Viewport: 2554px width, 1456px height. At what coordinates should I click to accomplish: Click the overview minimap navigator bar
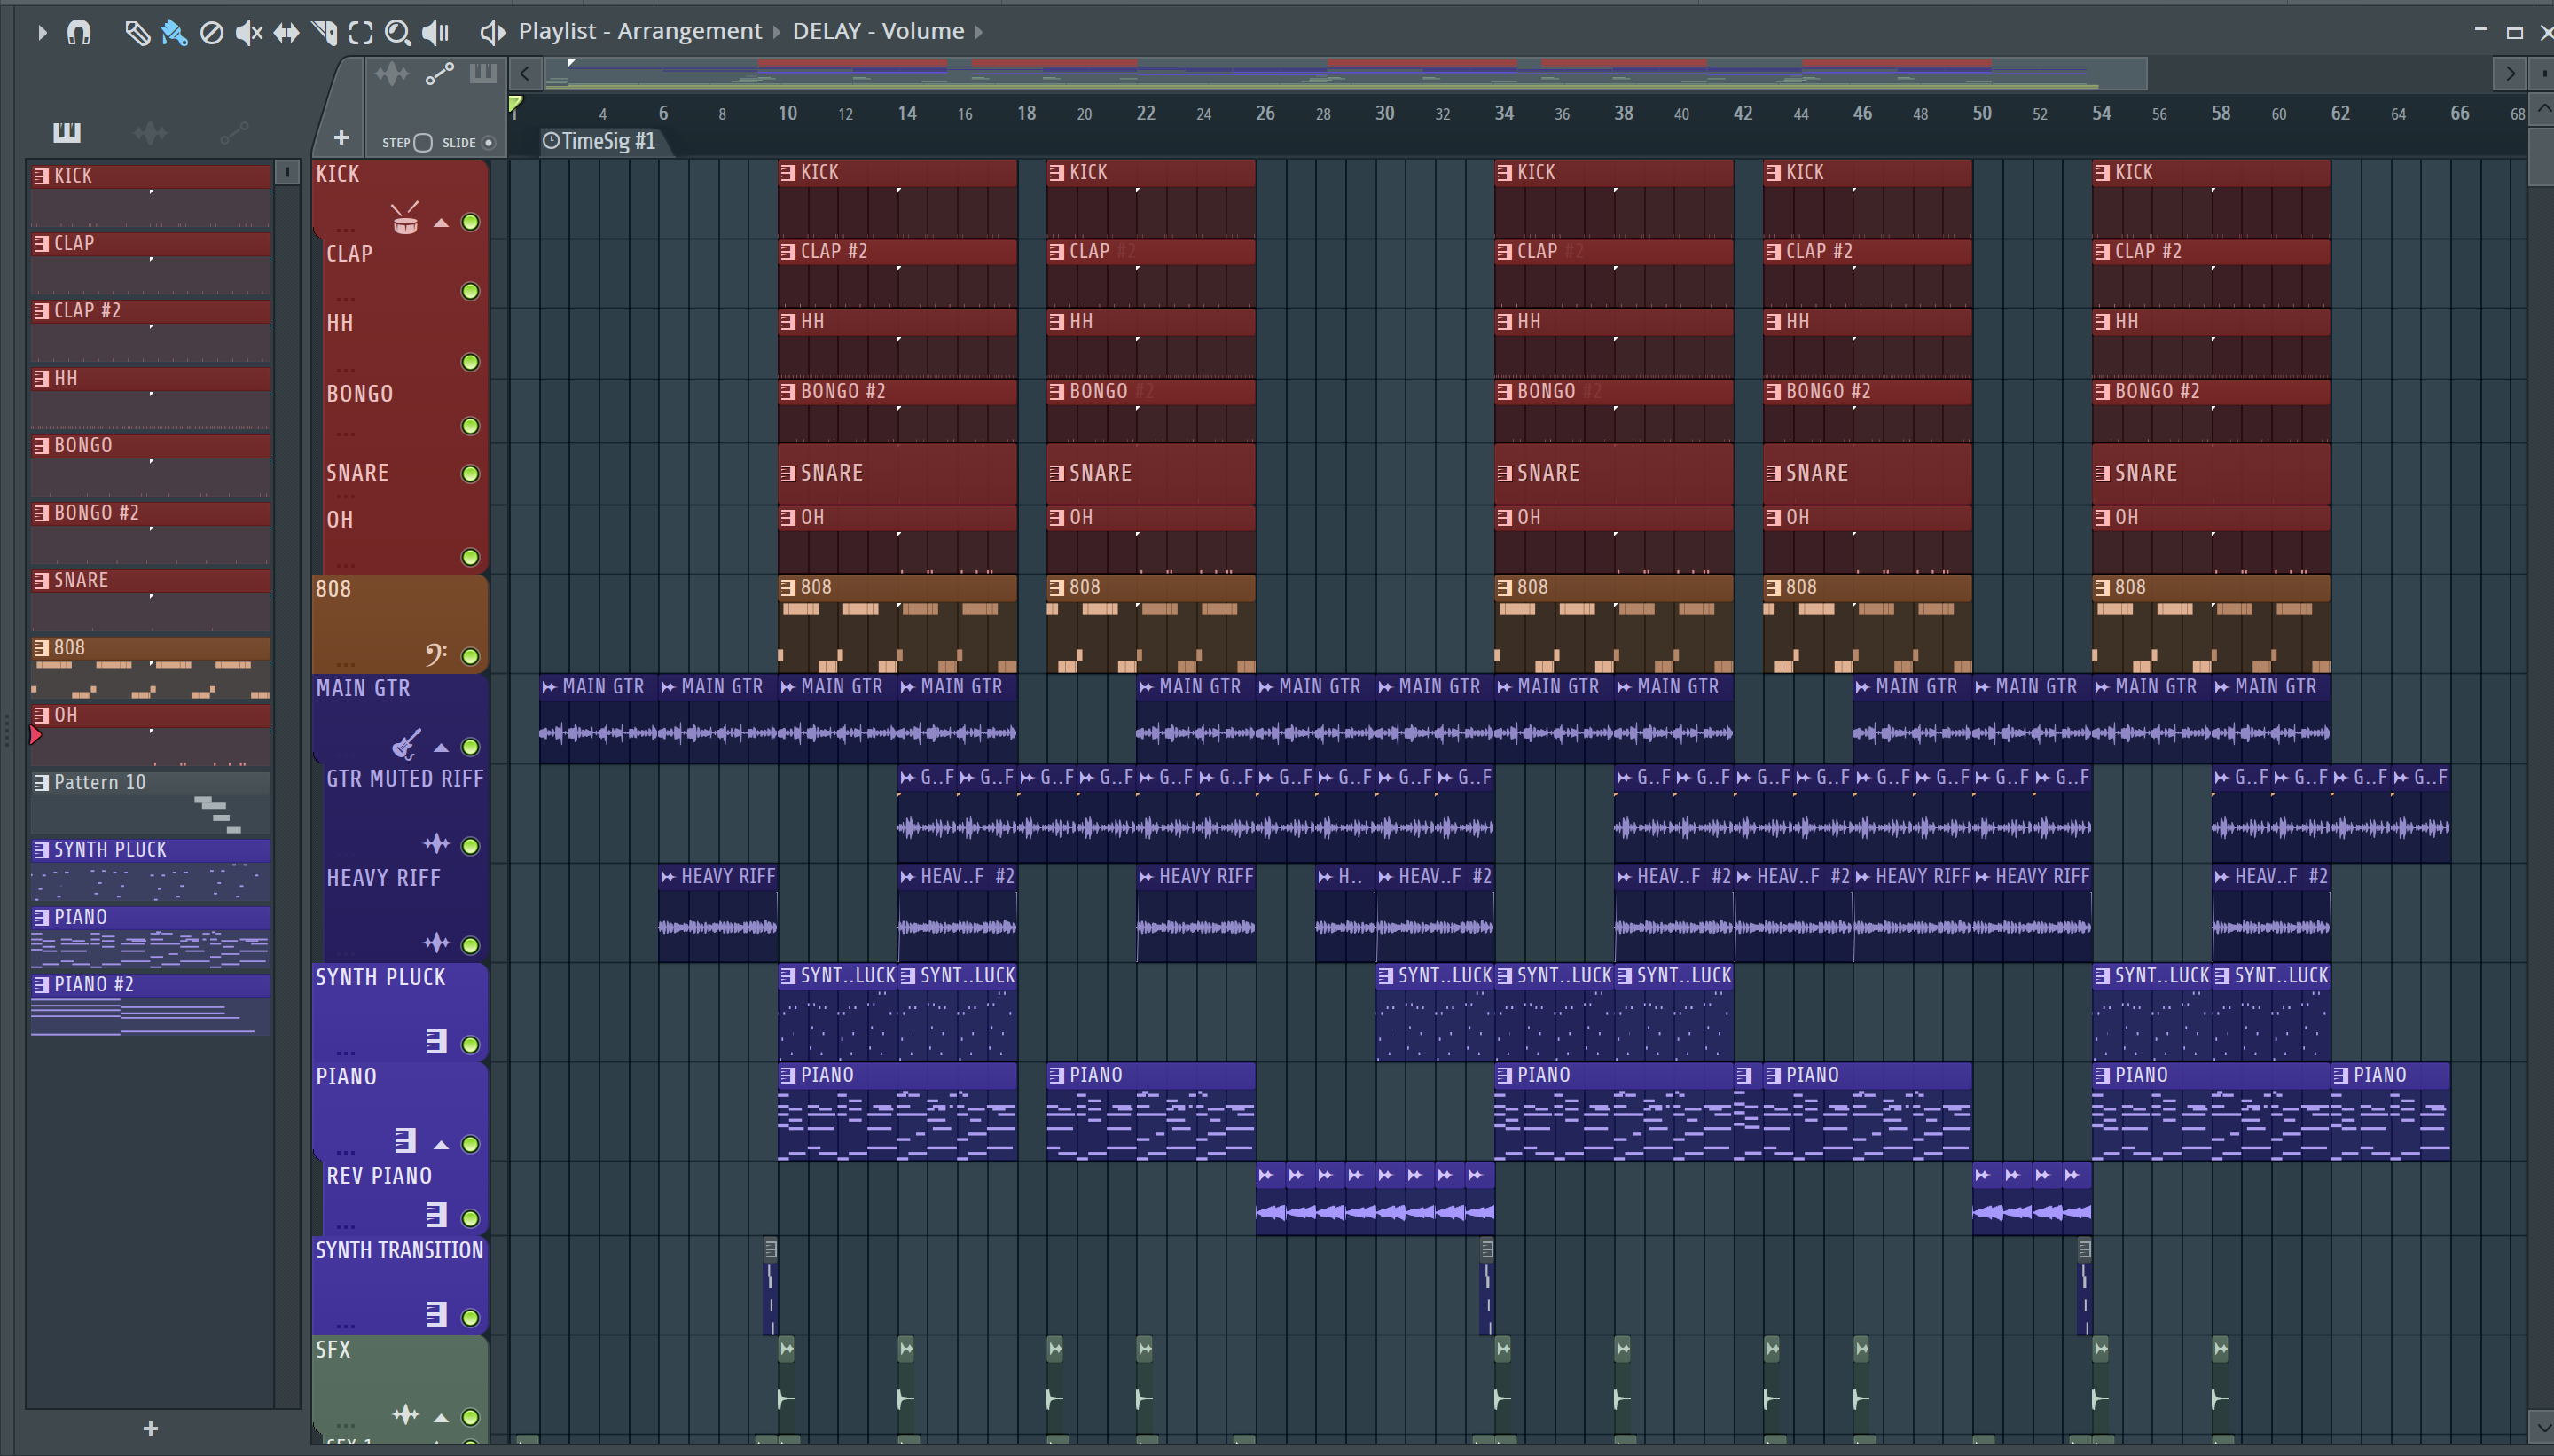point(1345,73)
